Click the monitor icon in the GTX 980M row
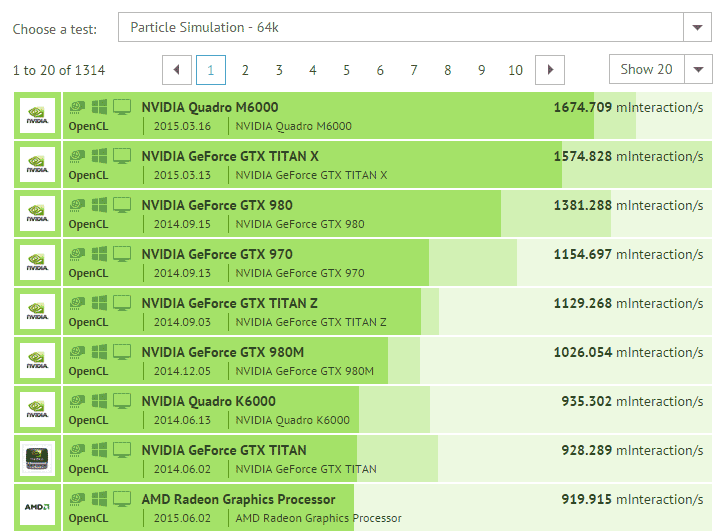Screen dimensions: 724x531 (122, 352)
